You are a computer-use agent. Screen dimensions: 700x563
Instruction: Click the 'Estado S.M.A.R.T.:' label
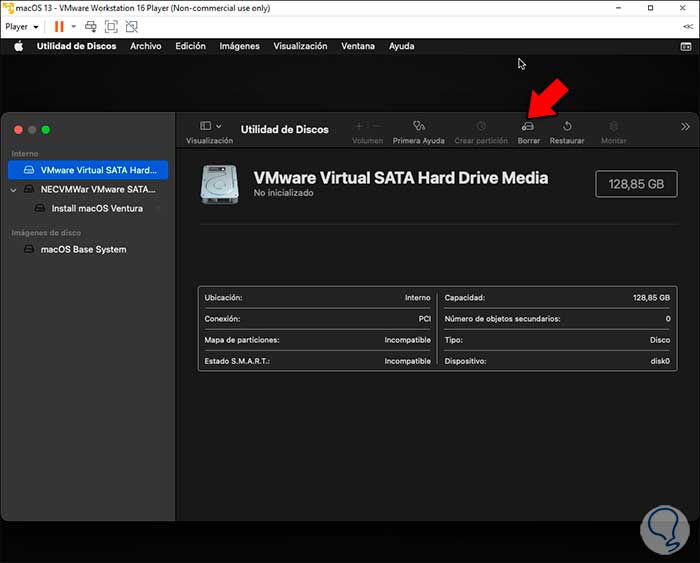coord(238,361)
